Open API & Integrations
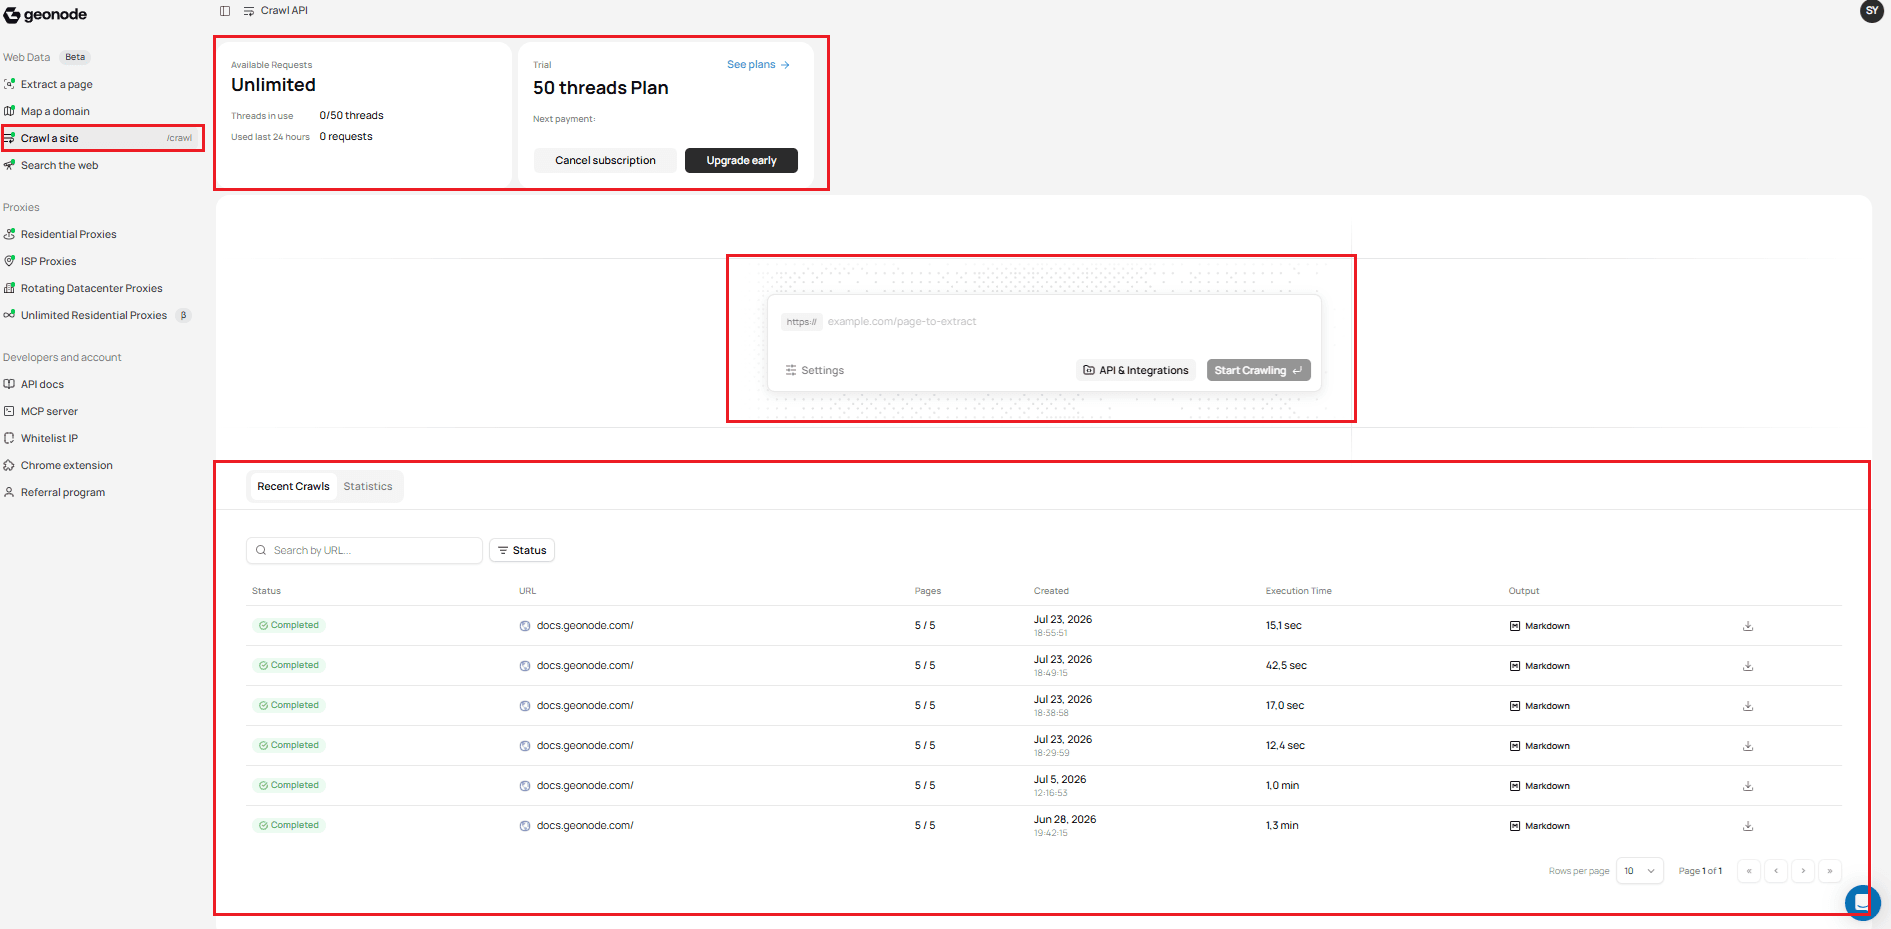Screen dimensions: 1891x929 click(1136, 370)
